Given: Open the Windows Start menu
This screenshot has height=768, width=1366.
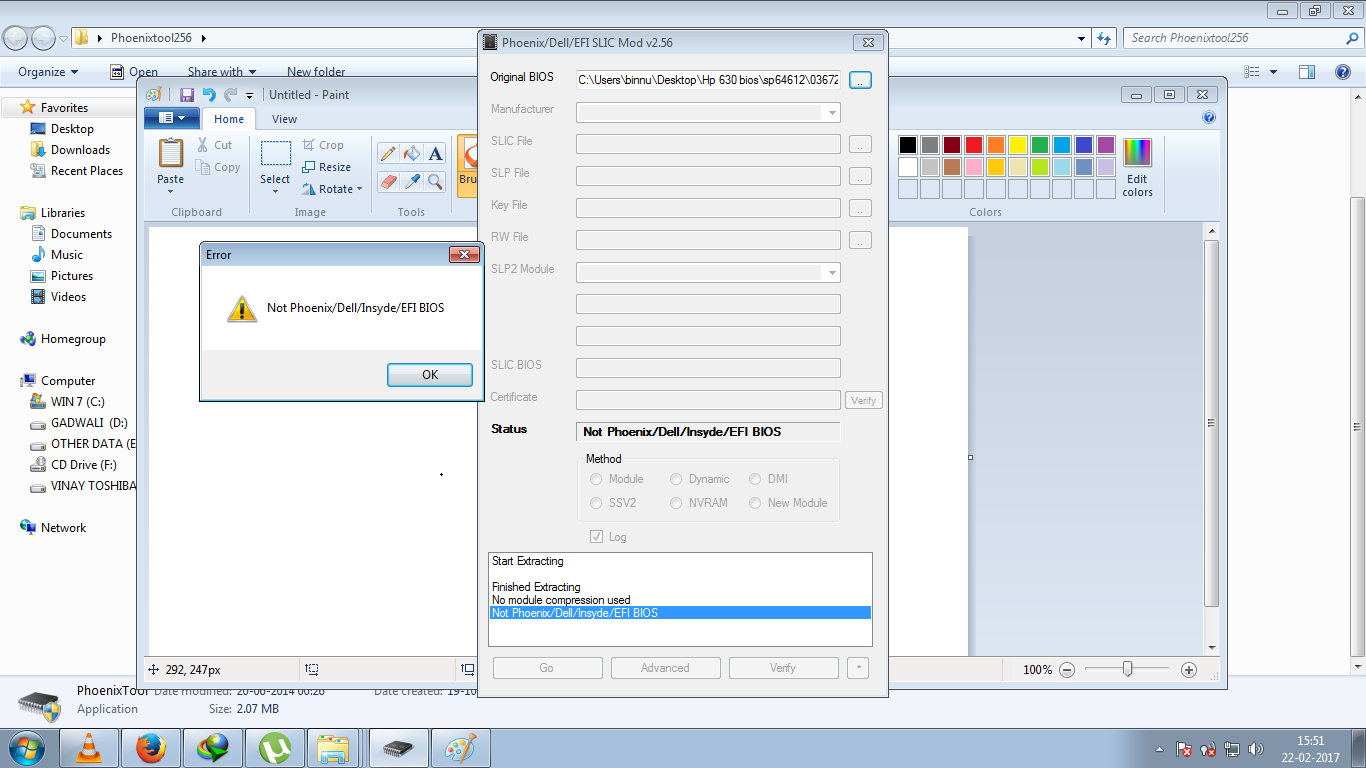Looking at the screenshot, I should click(x=27, y=748).
